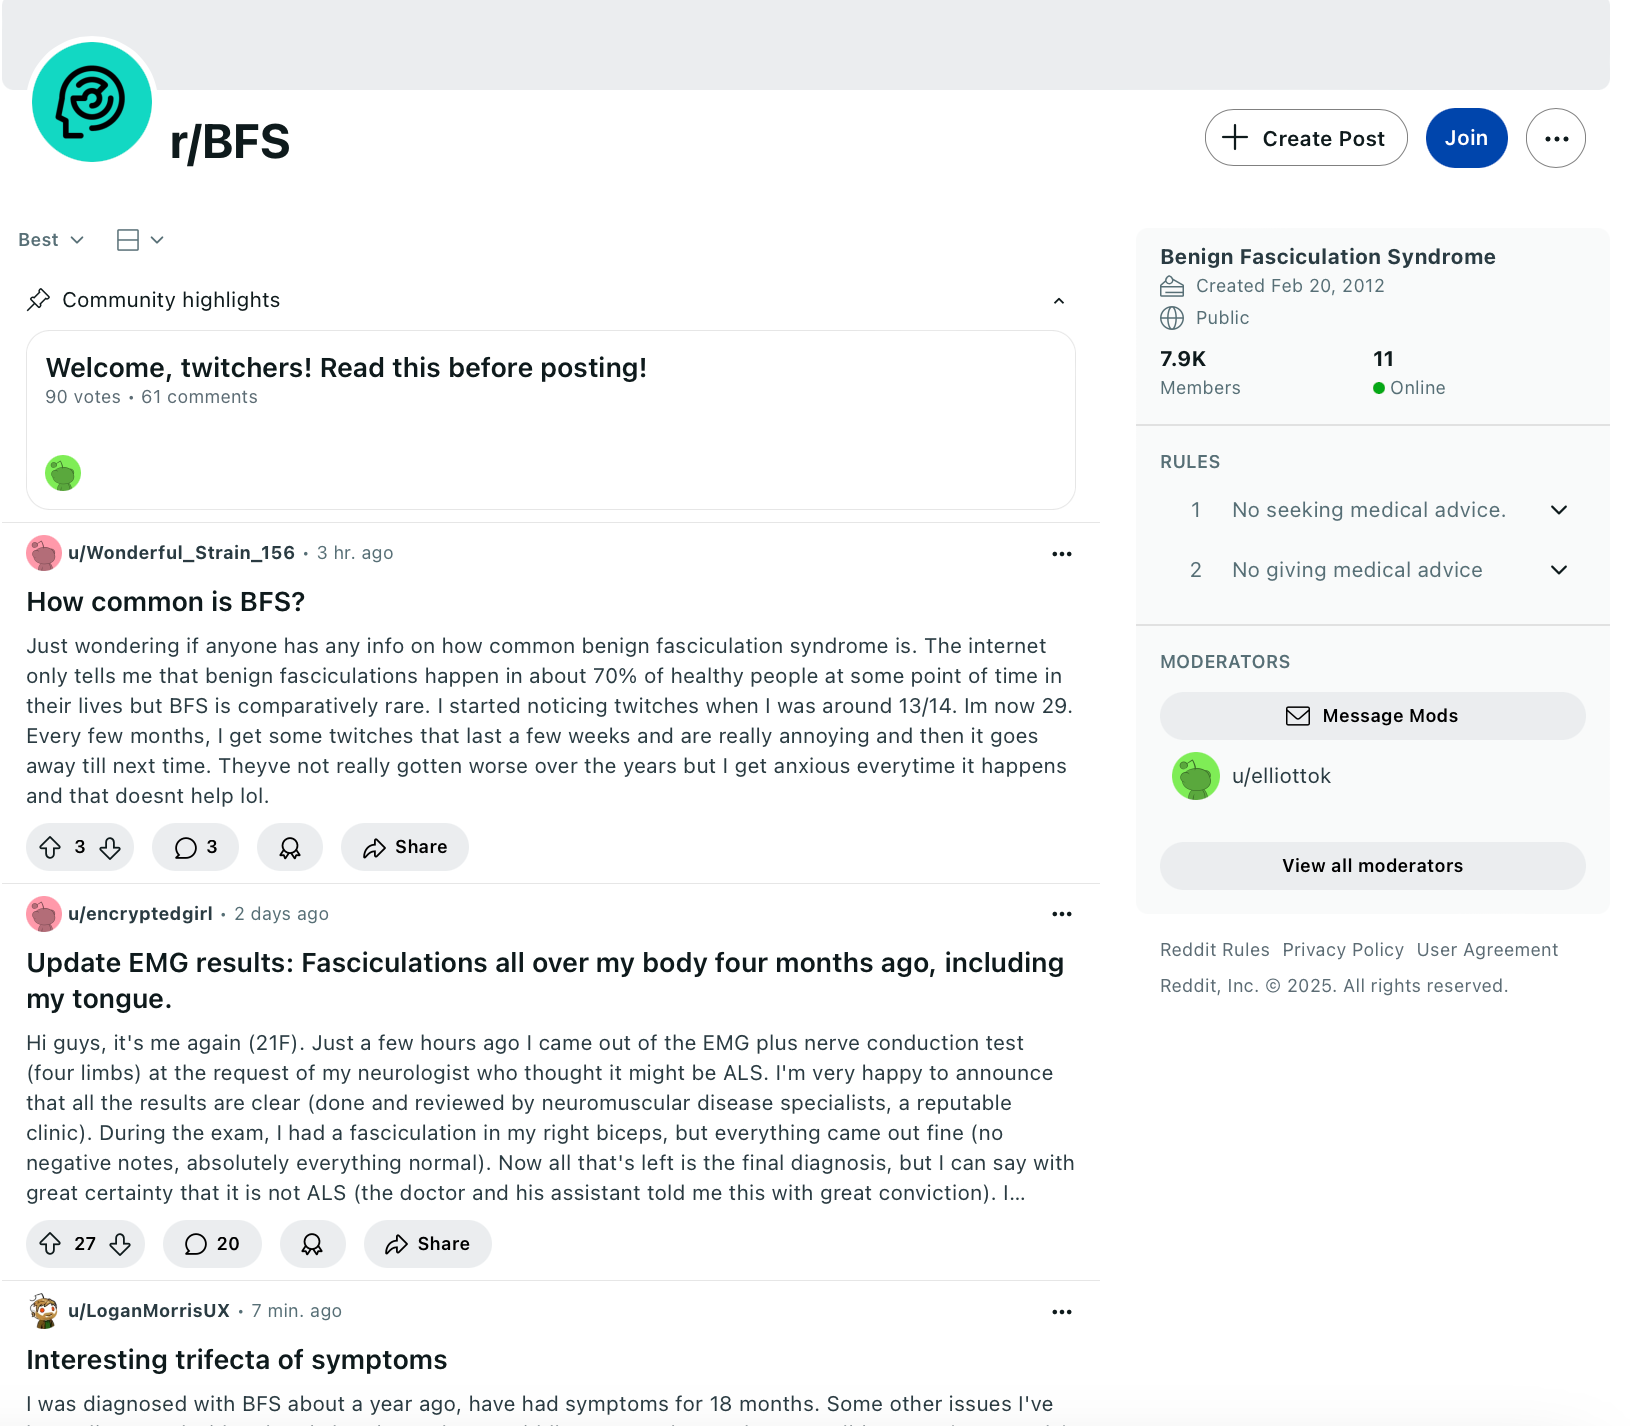
Task: Downvote the Update EMG results post
Action: pyautogui.click(x=120, y=1244)
